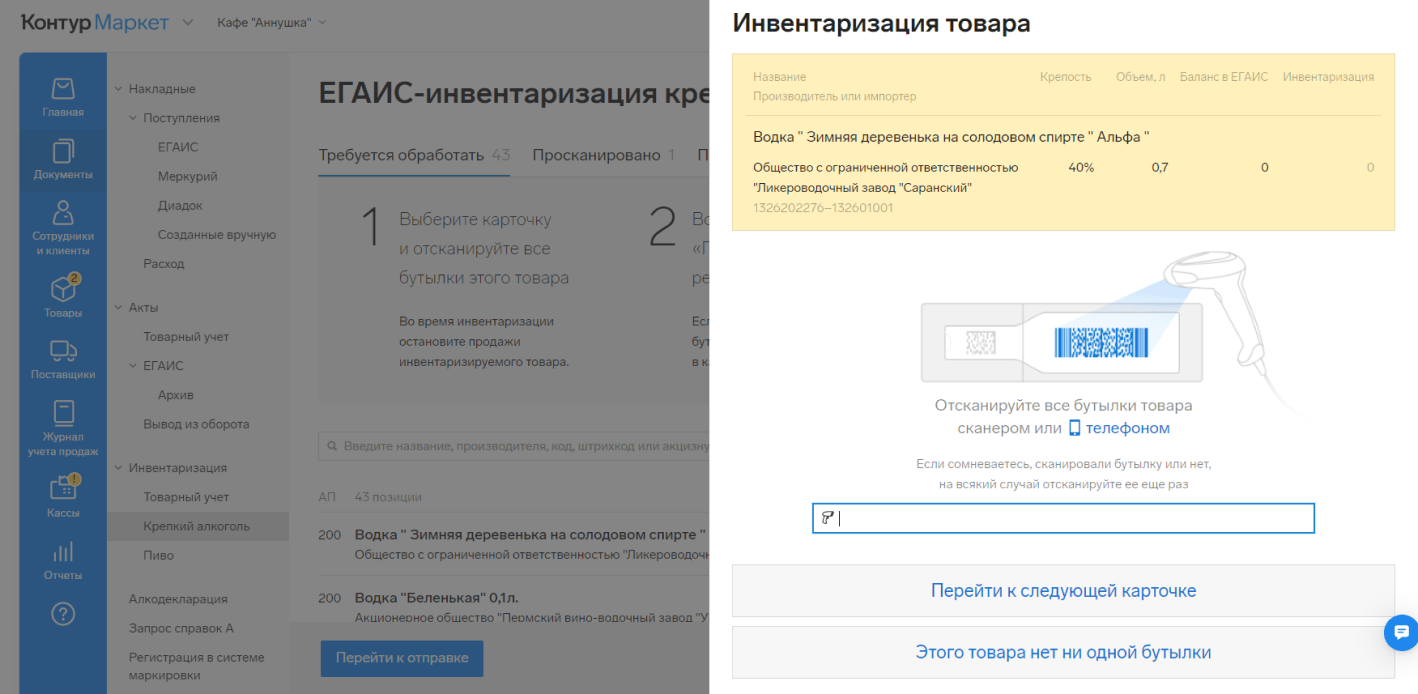Click Этого товара нет ни одной бутылки
1418x694 pixels.
click(x=1063, y=653)
